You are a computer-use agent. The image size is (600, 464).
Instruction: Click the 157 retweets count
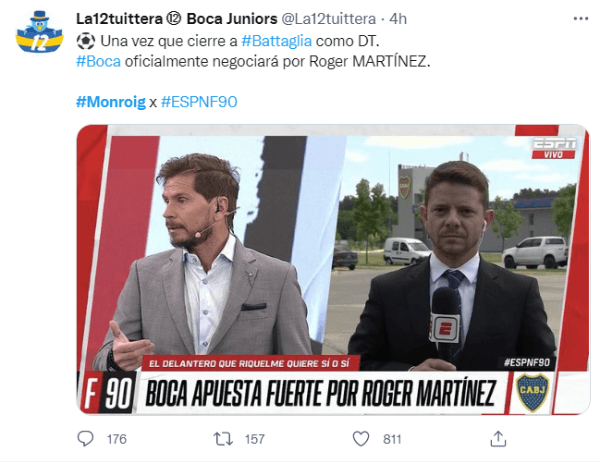254,439
